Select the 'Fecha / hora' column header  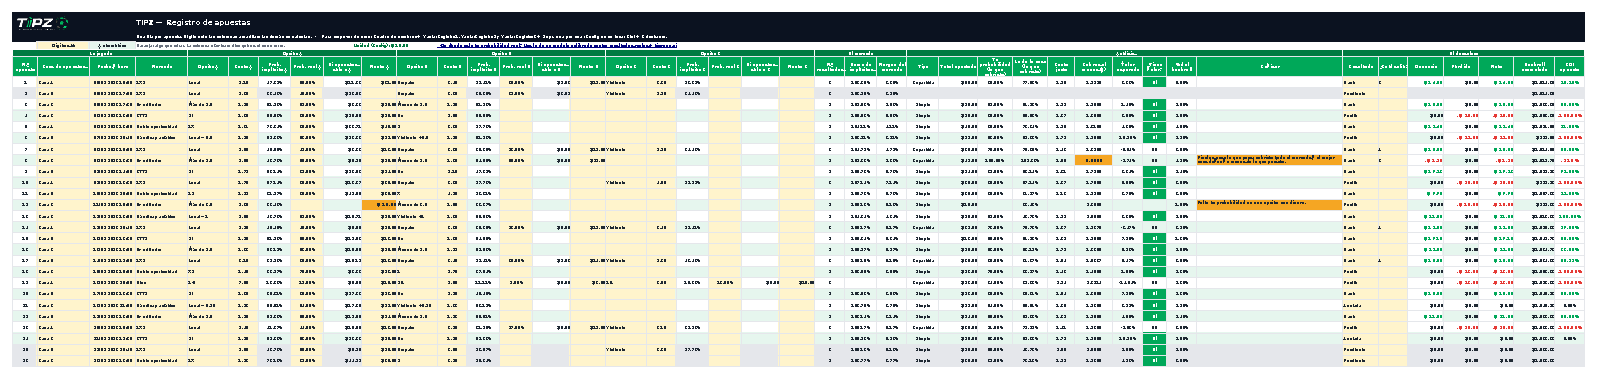[113, 66]
